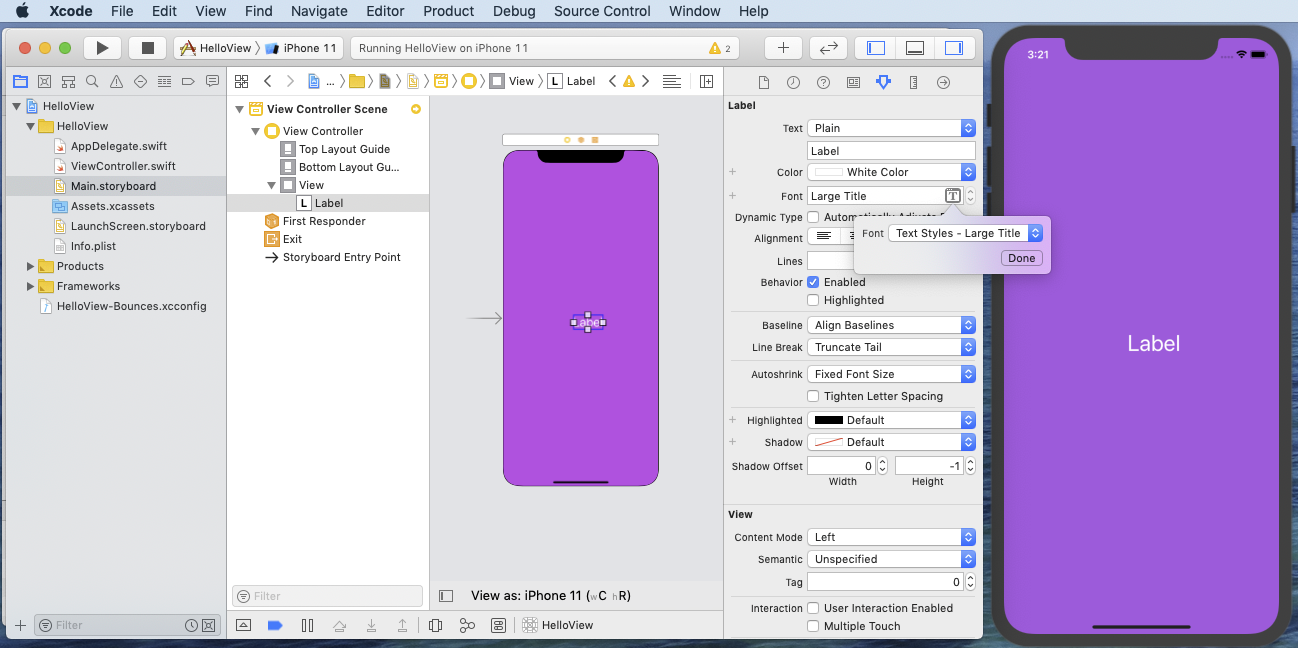The image size is (1298, 648).
Task: Open Semantic Unspecified dropdown
Action: point(891,559)
